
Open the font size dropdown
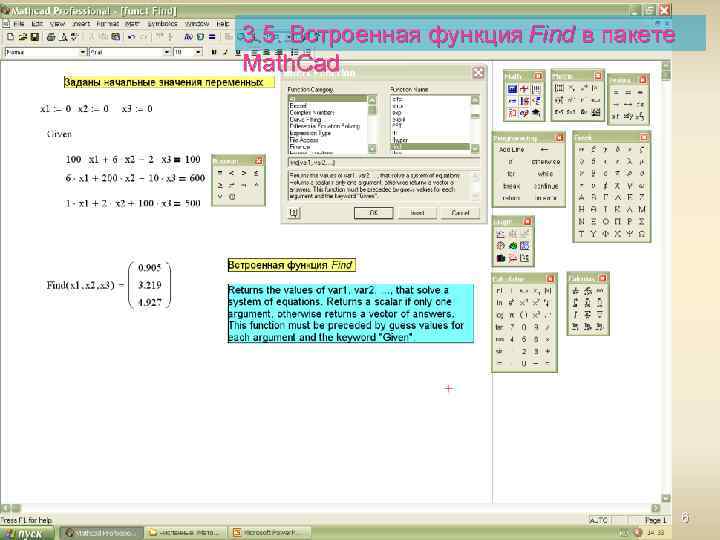(198, 52)
